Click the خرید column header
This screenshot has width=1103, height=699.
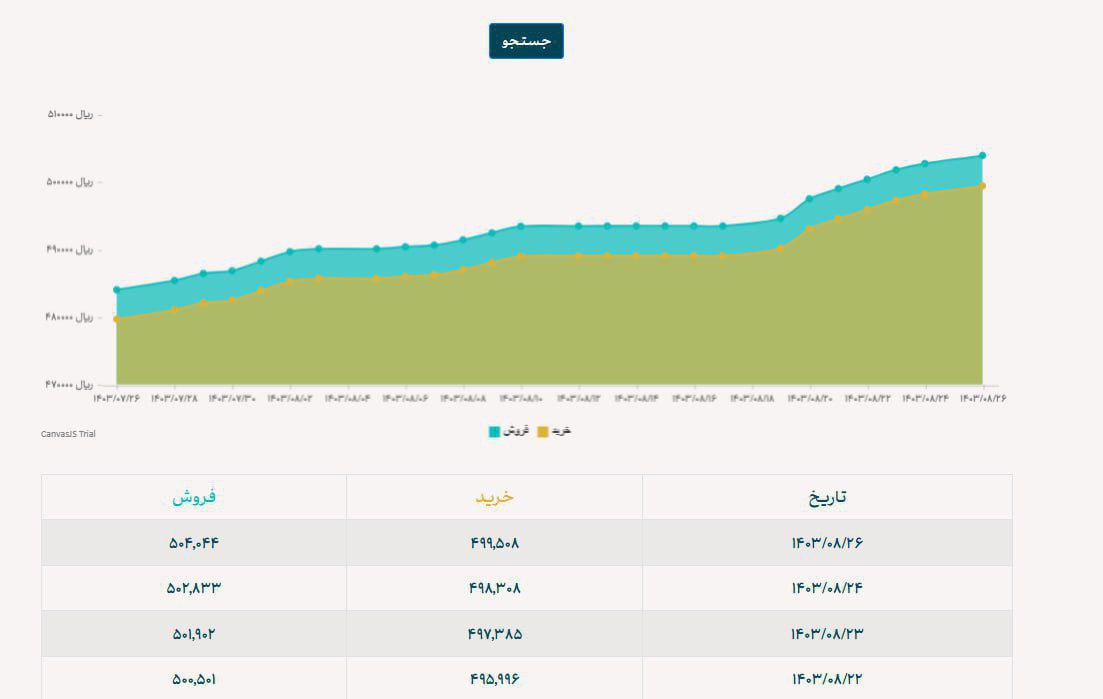pos(495,497)
